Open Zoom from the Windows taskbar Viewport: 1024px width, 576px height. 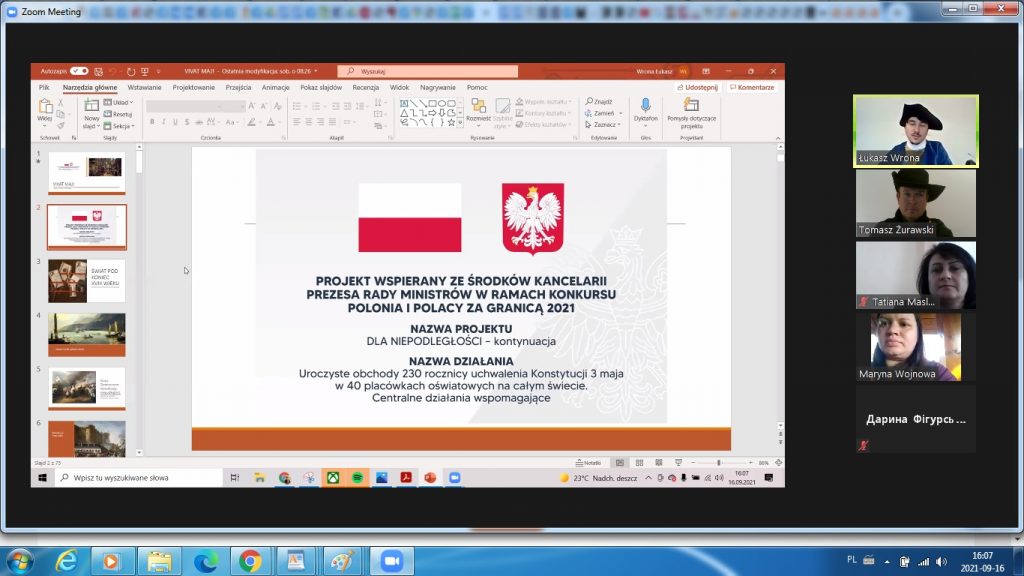pyautogui.click(x=391, y=561)
